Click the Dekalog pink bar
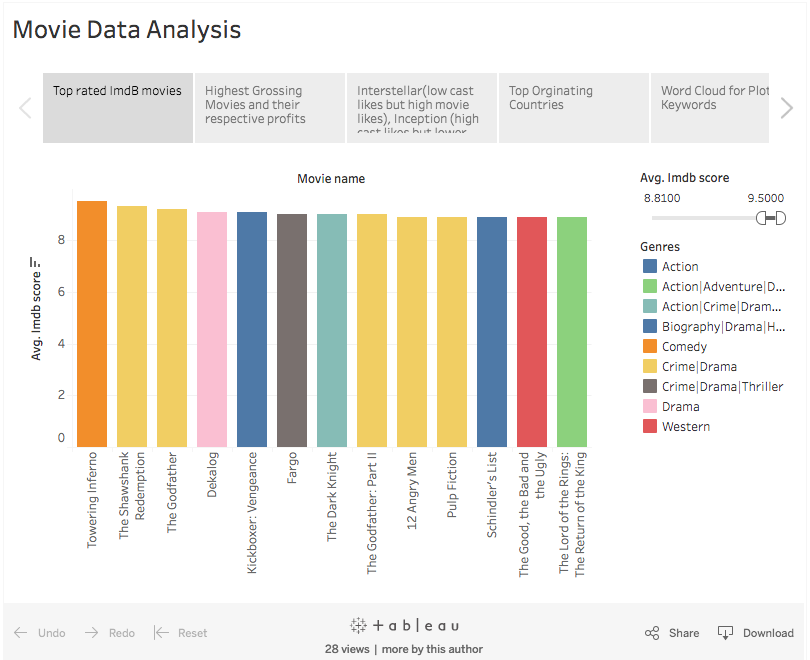 pyautogui.click(x=212, y=329)
